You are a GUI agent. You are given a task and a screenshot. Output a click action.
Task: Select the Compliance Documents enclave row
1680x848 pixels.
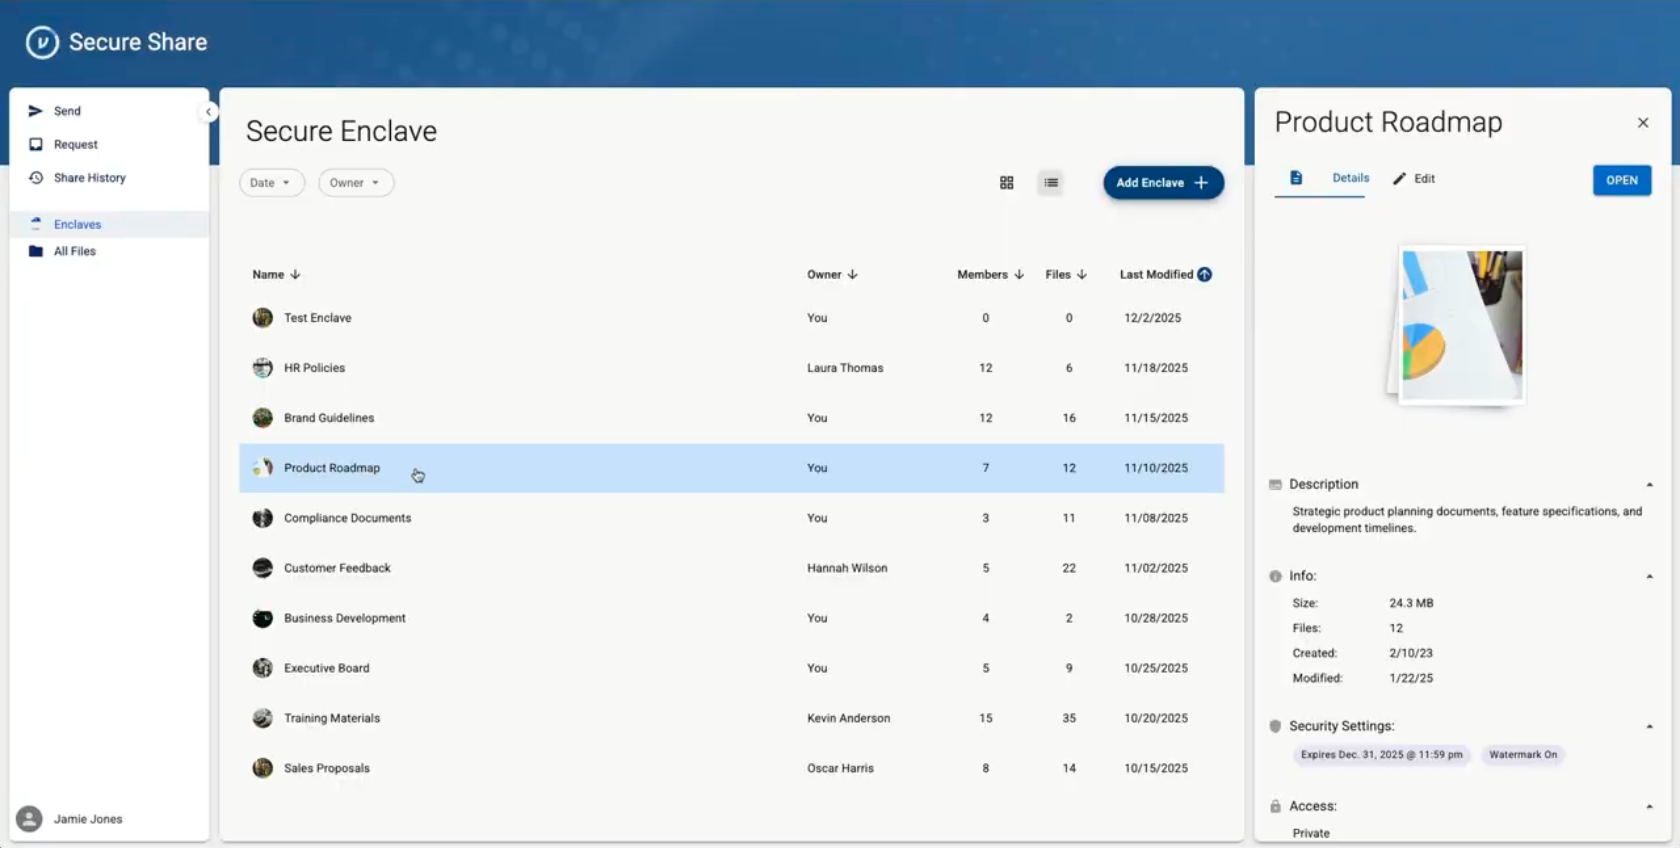click(x=347, y=518)
